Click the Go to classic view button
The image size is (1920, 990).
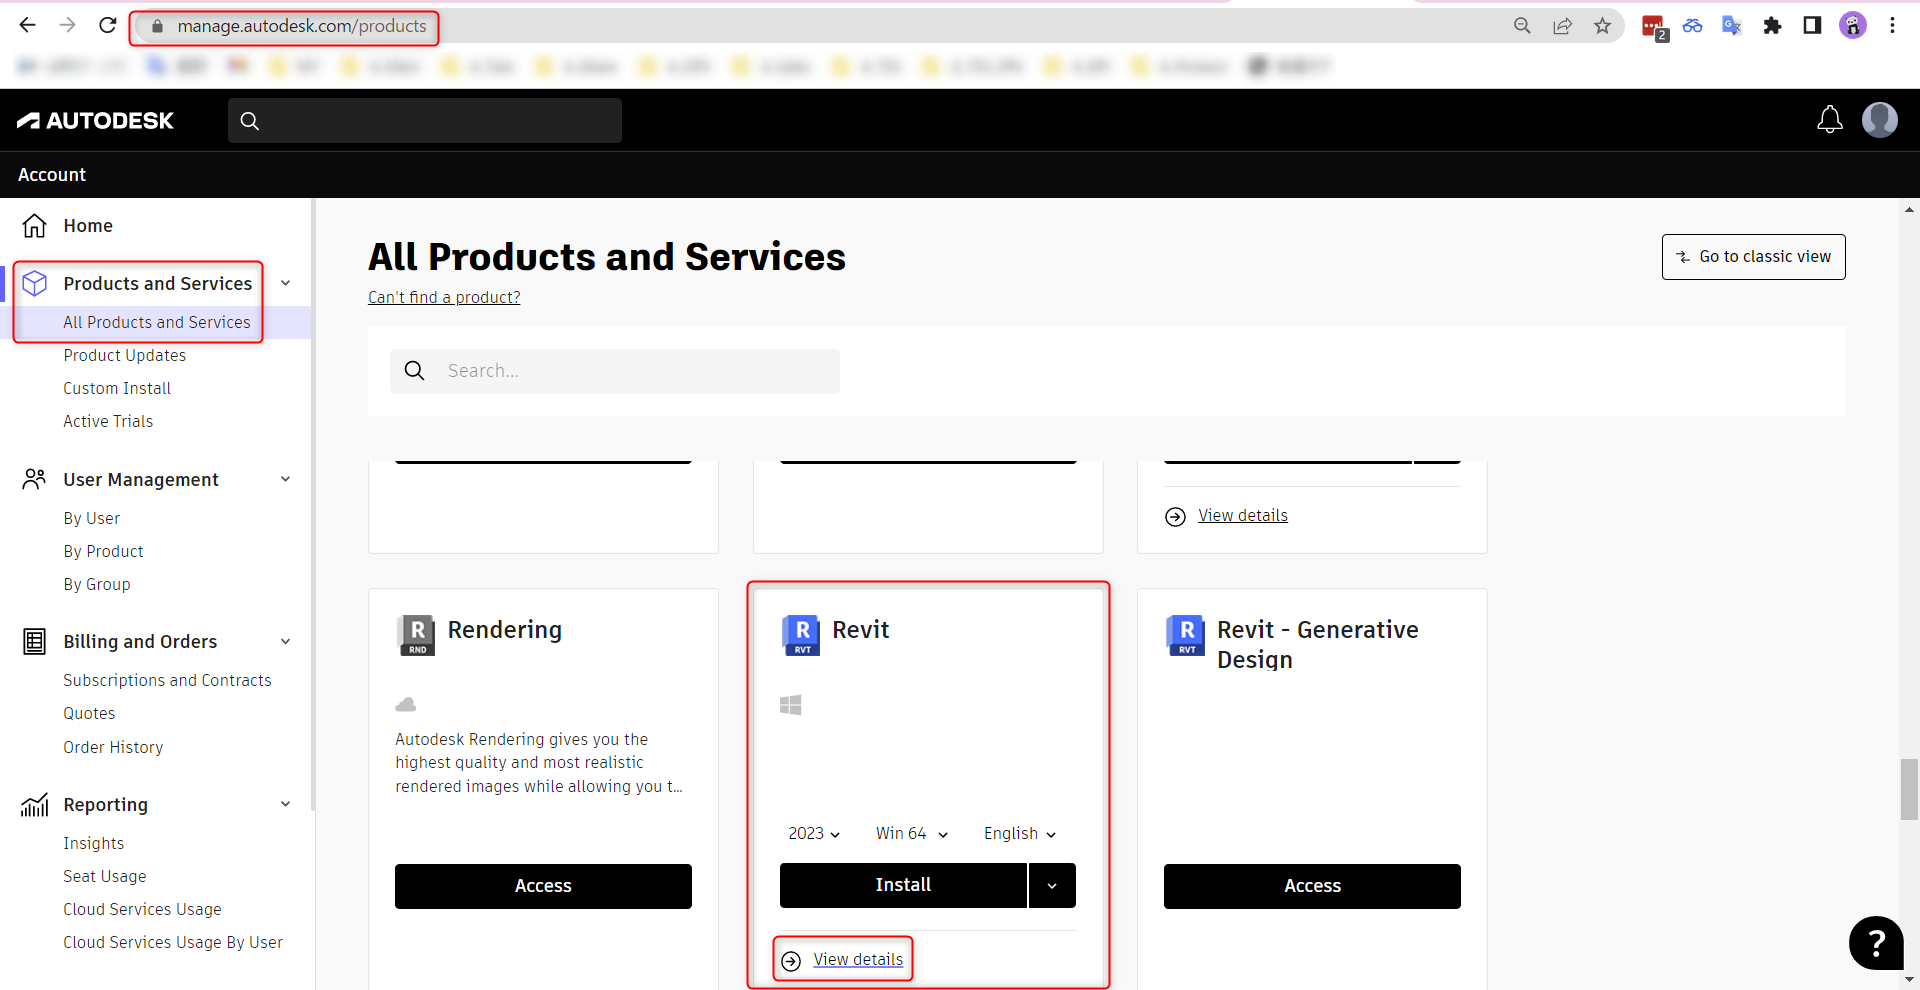1754,257
